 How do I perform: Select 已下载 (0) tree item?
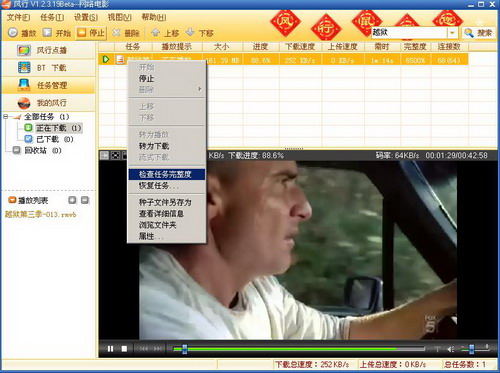(x=55, y=139)
